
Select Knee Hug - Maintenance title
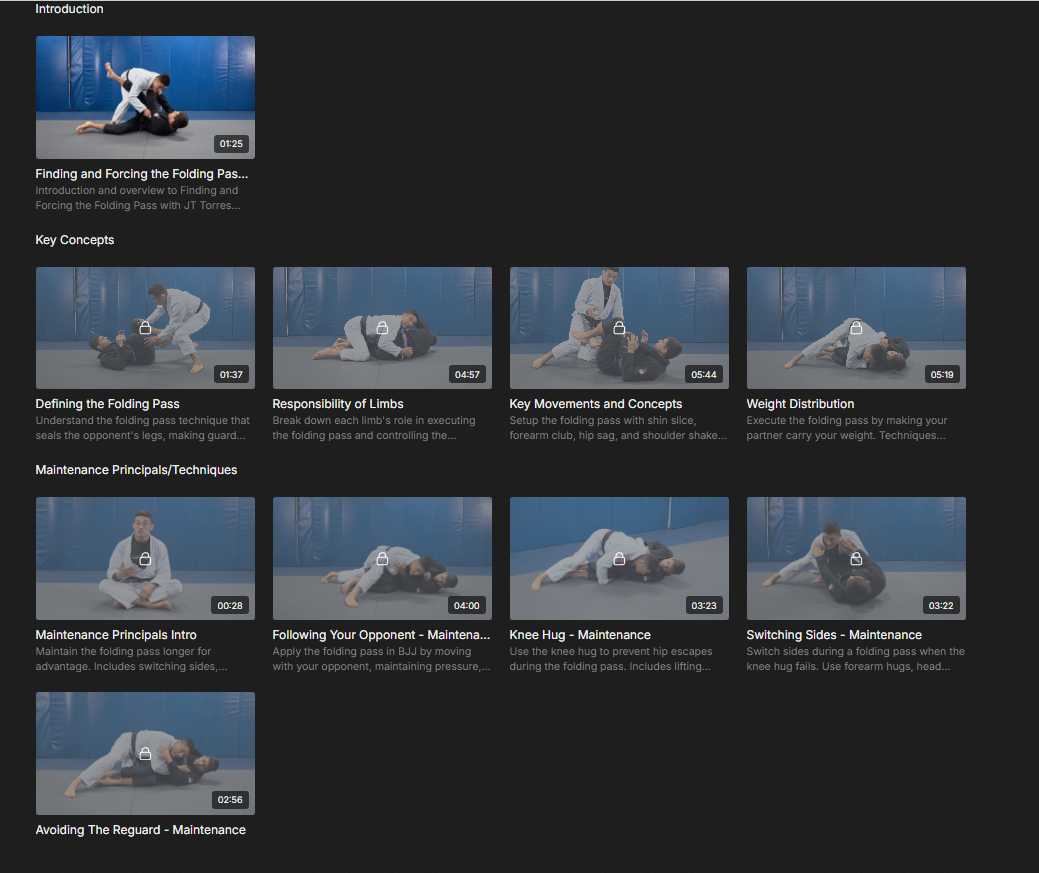pos(580,635)
